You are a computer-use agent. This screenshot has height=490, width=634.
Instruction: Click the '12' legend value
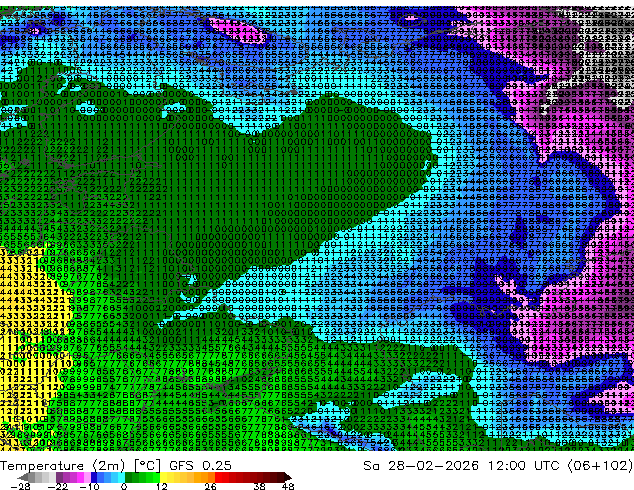pyautogui.click(x=162, y=486)
